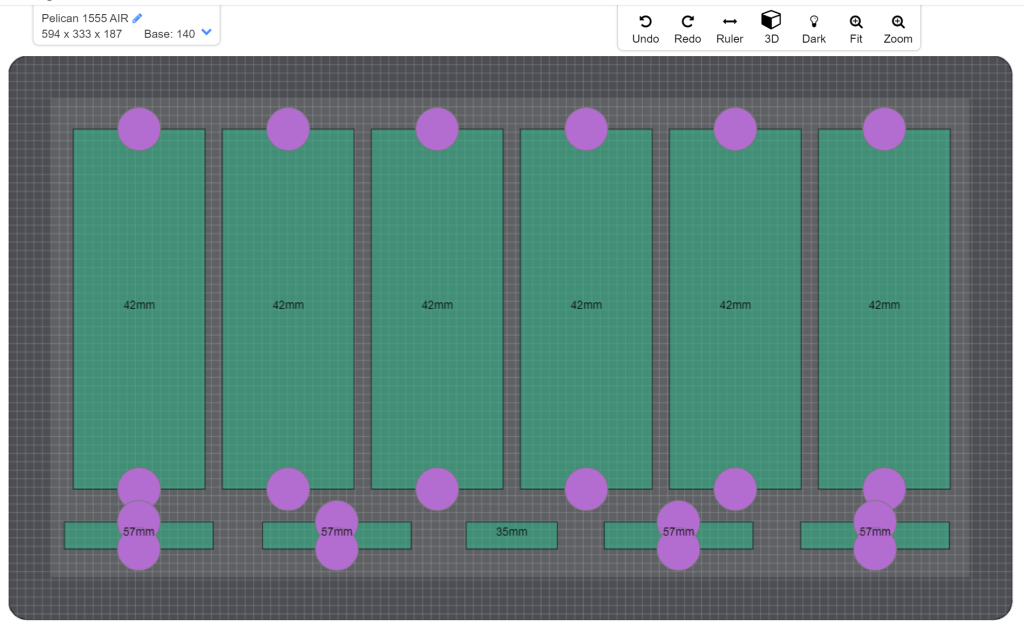Activate the Ruler measuring tool
This screenshot has width=1024, height=626.
tap(729, 22)
